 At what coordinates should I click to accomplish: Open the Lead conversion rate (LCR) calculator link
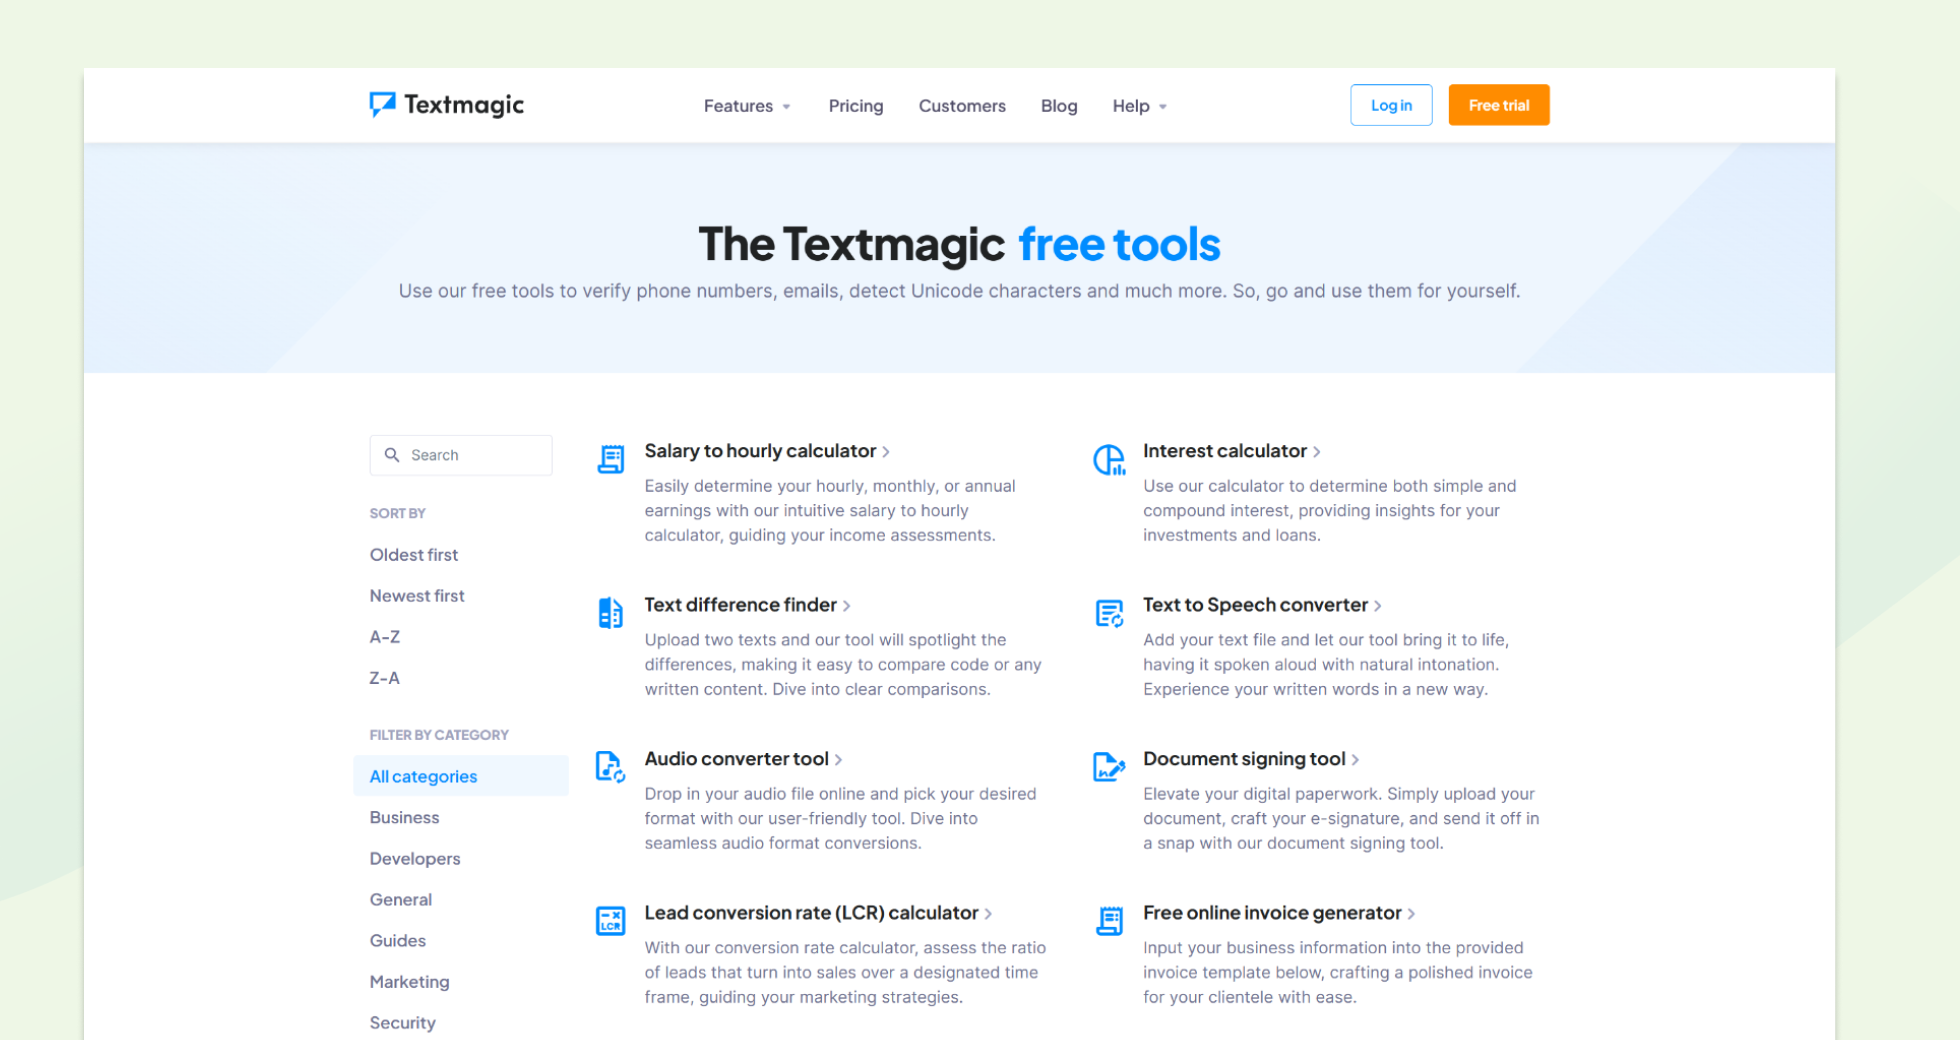818,913
